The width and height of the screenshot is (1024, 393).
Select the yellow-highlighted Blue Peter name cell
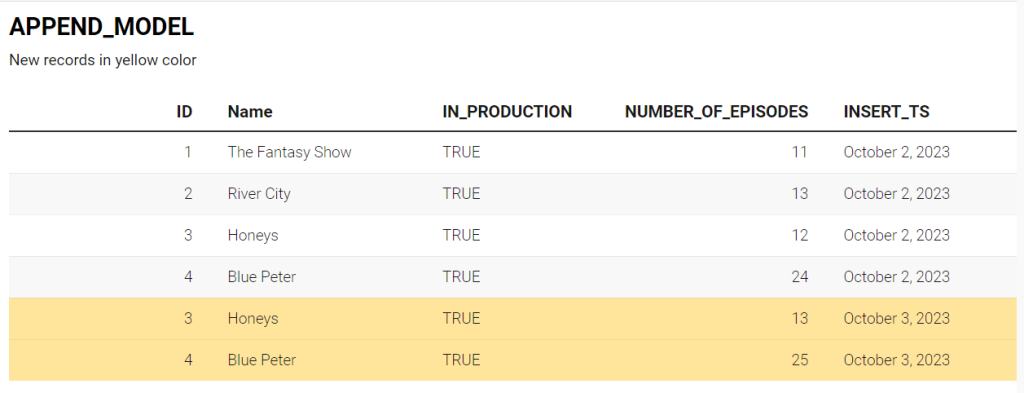tap(262, 360)
